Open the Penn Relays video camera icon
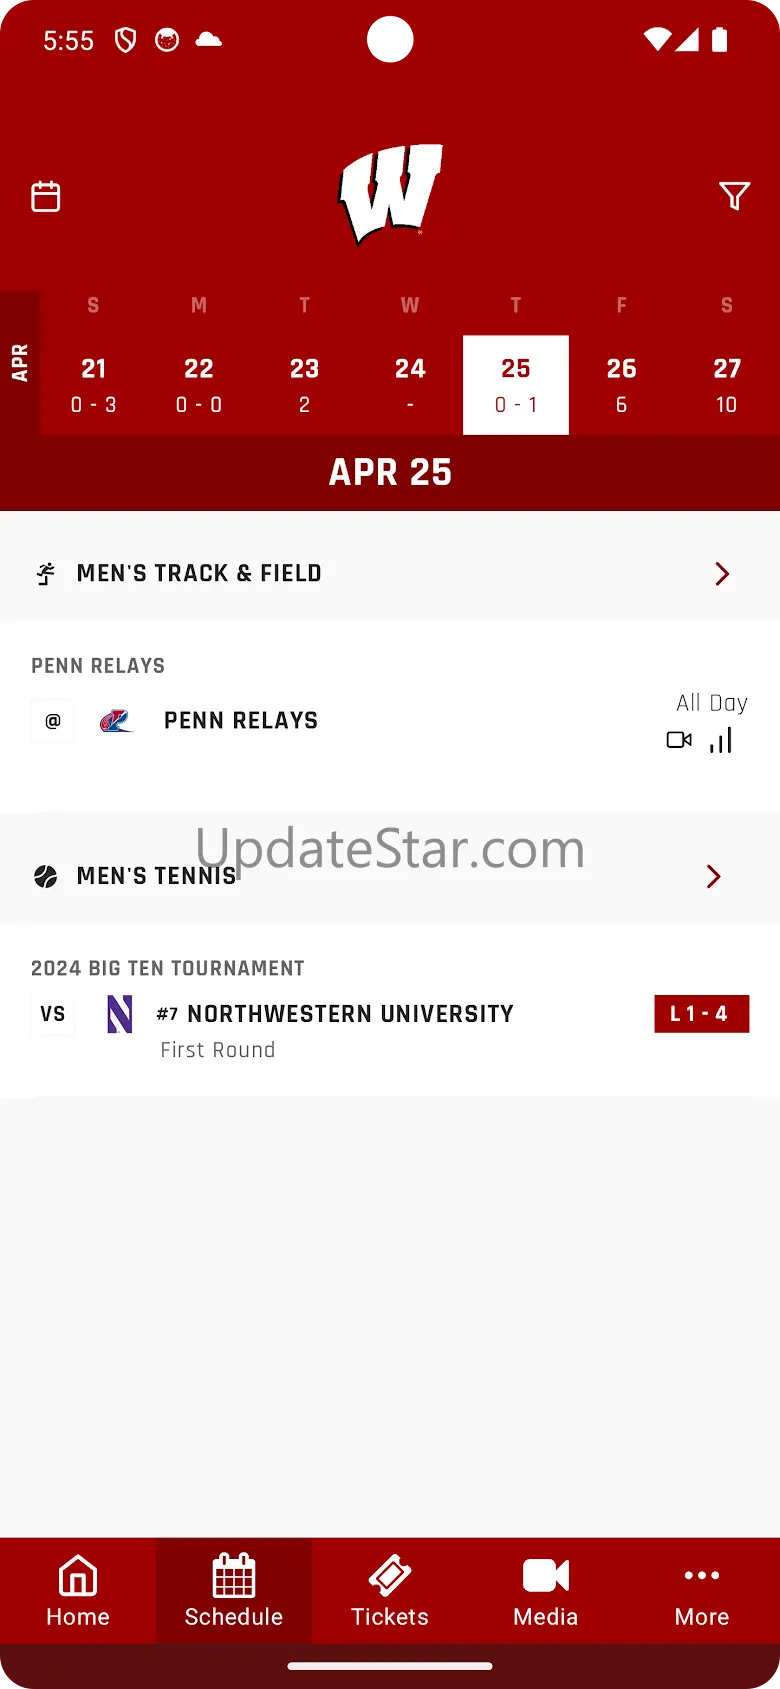 (x=679, y=740)
